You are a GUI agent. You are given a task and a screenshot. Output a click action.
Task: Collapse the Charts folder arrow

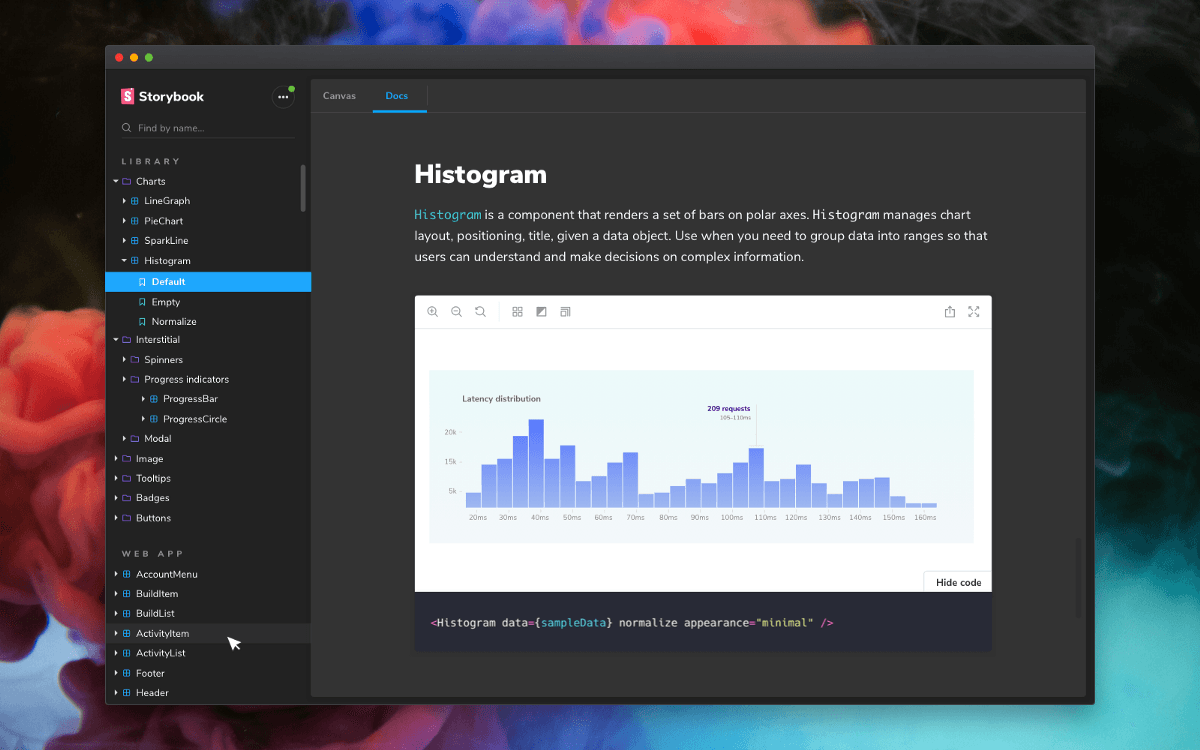coord(116,181)
